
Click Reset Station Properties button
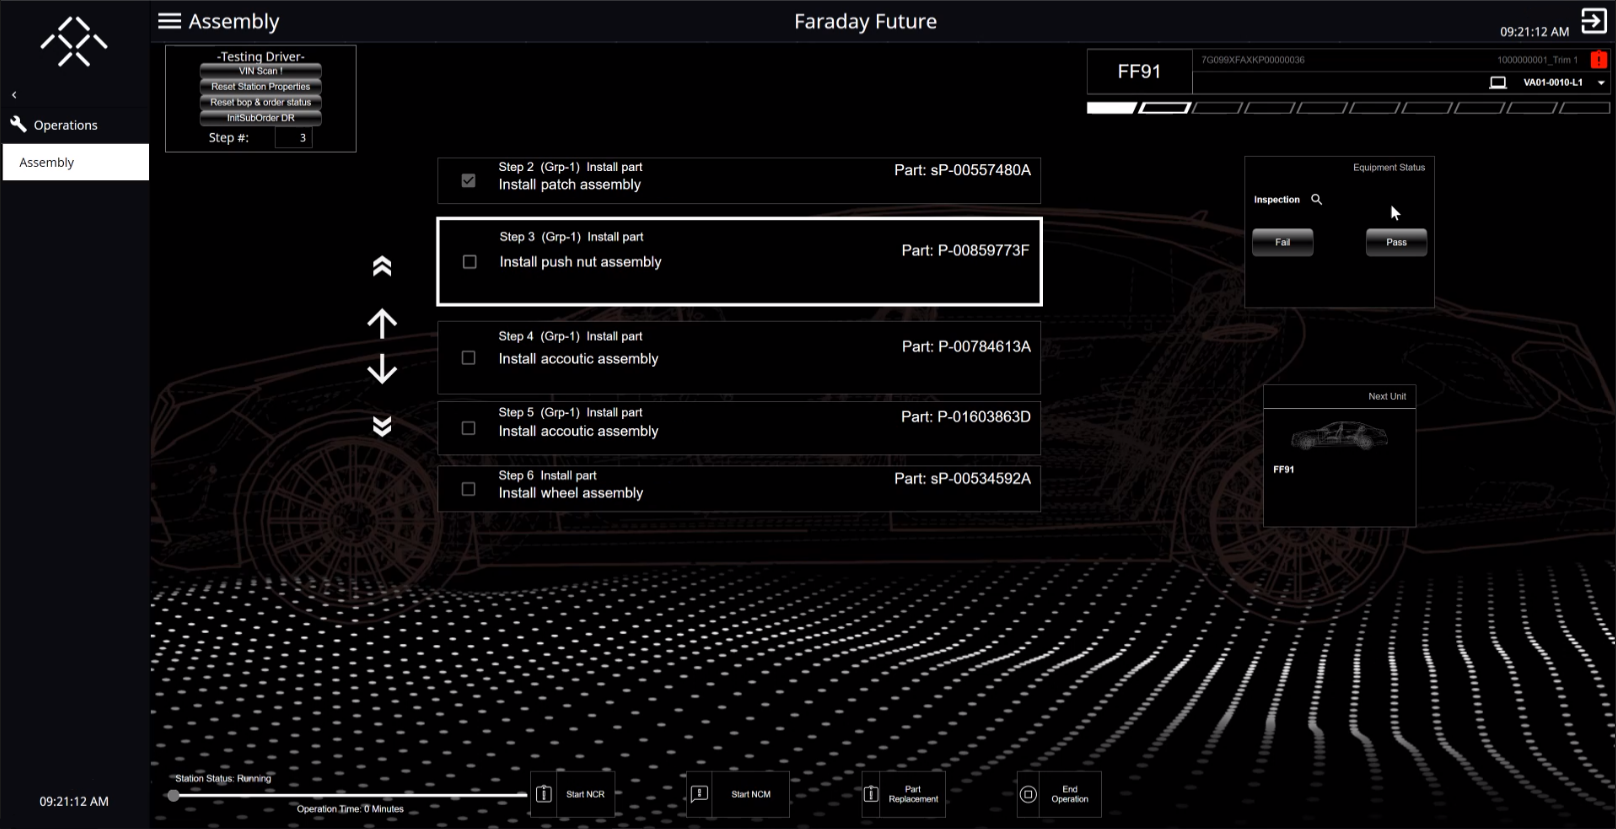261,87
